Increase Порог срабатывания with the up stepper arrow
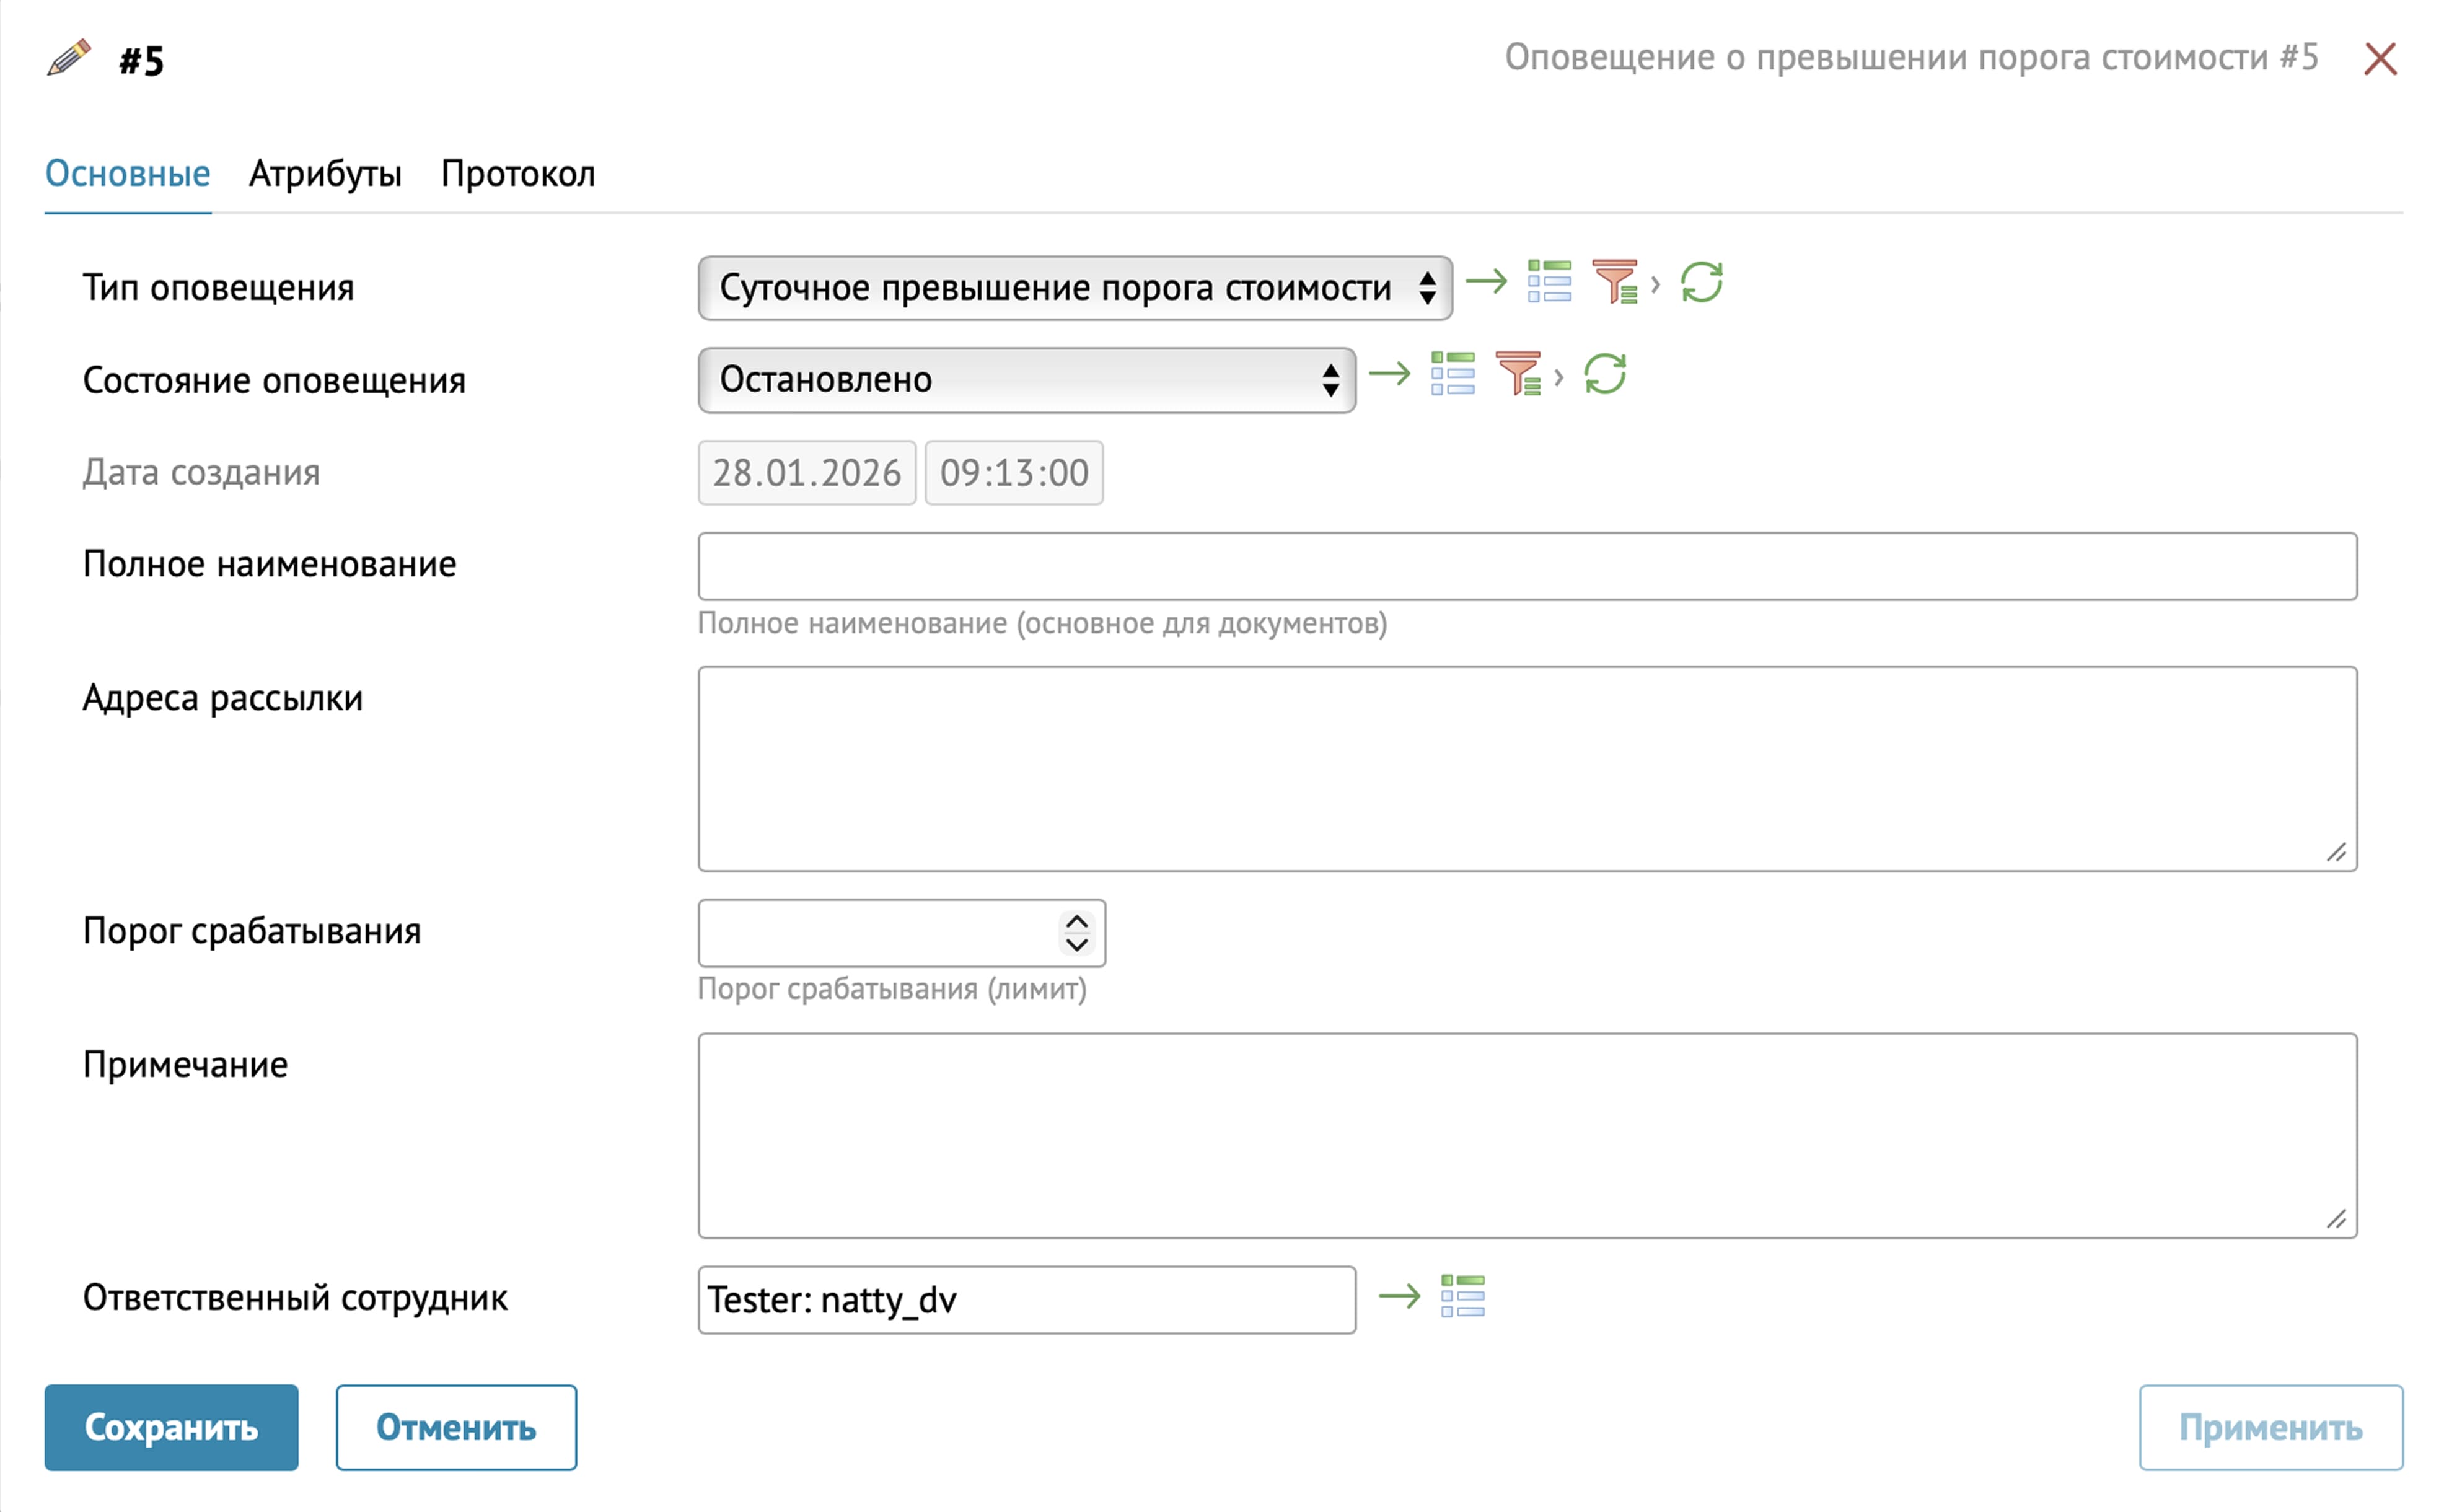Screen dimensions: 2444x1512 [x=1077, y=922]
